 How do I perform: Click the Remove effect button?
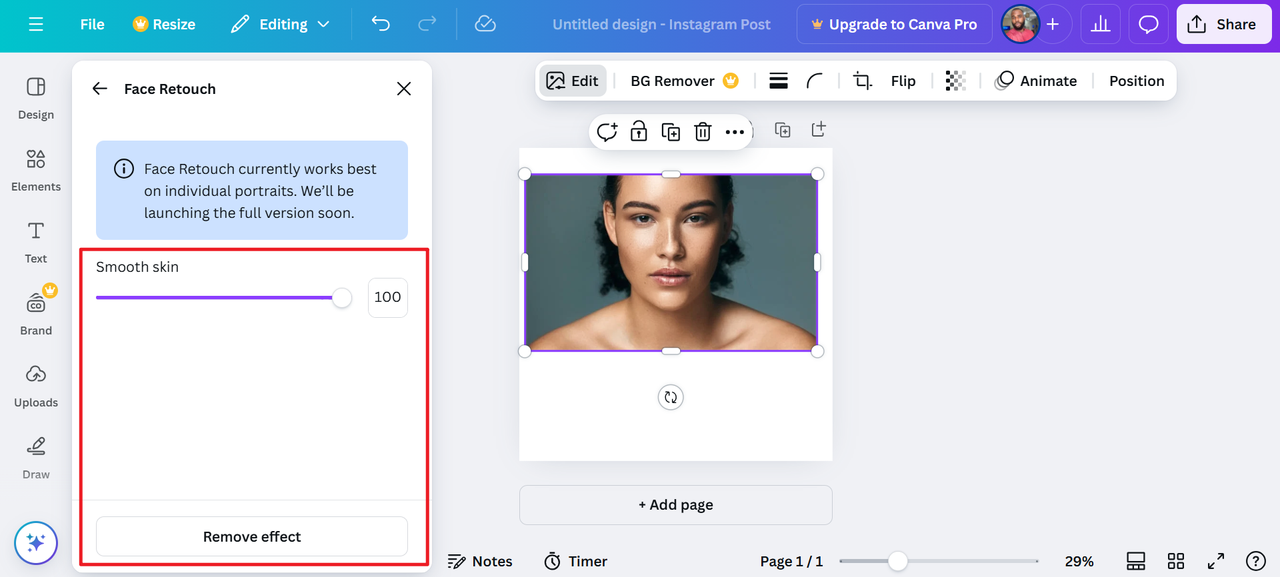(252, 536)
